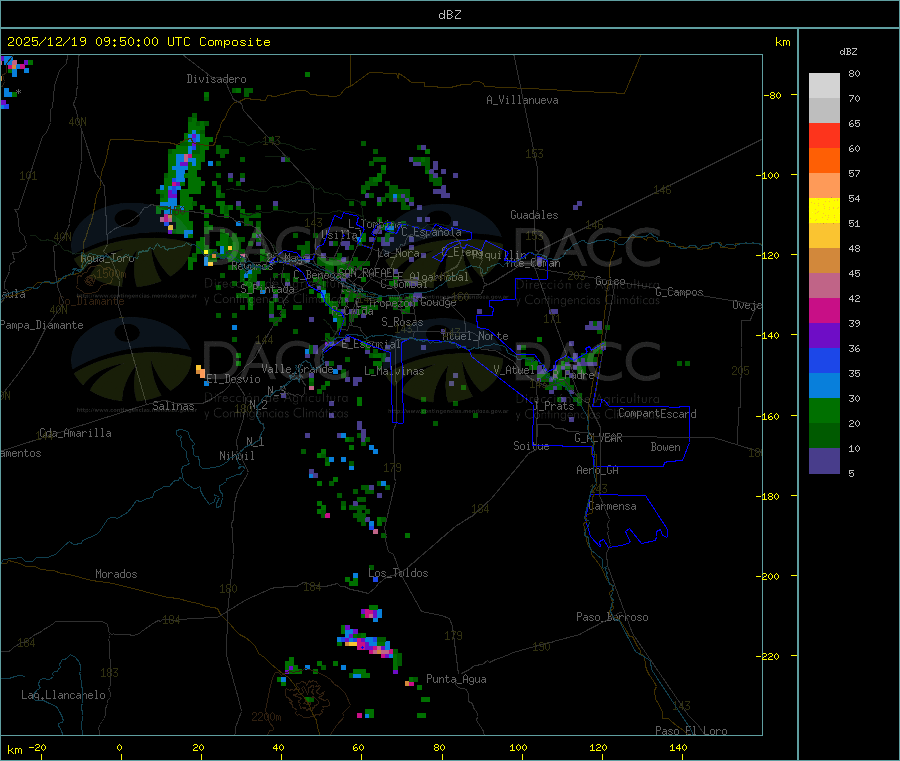Click the 'Paso_El_Loro' map label
The height and width of the screenshot is (761, 900).
[691, 731]
